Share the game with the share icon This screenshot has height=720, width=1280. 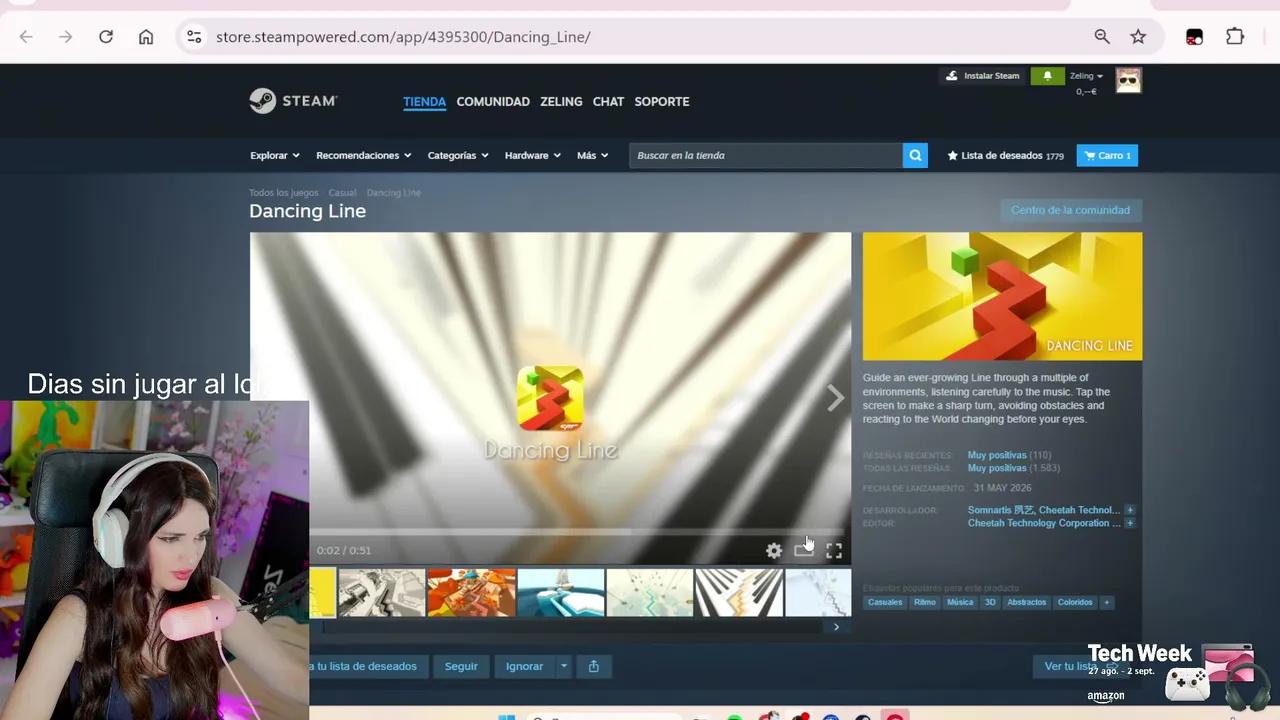click(594, 666)
